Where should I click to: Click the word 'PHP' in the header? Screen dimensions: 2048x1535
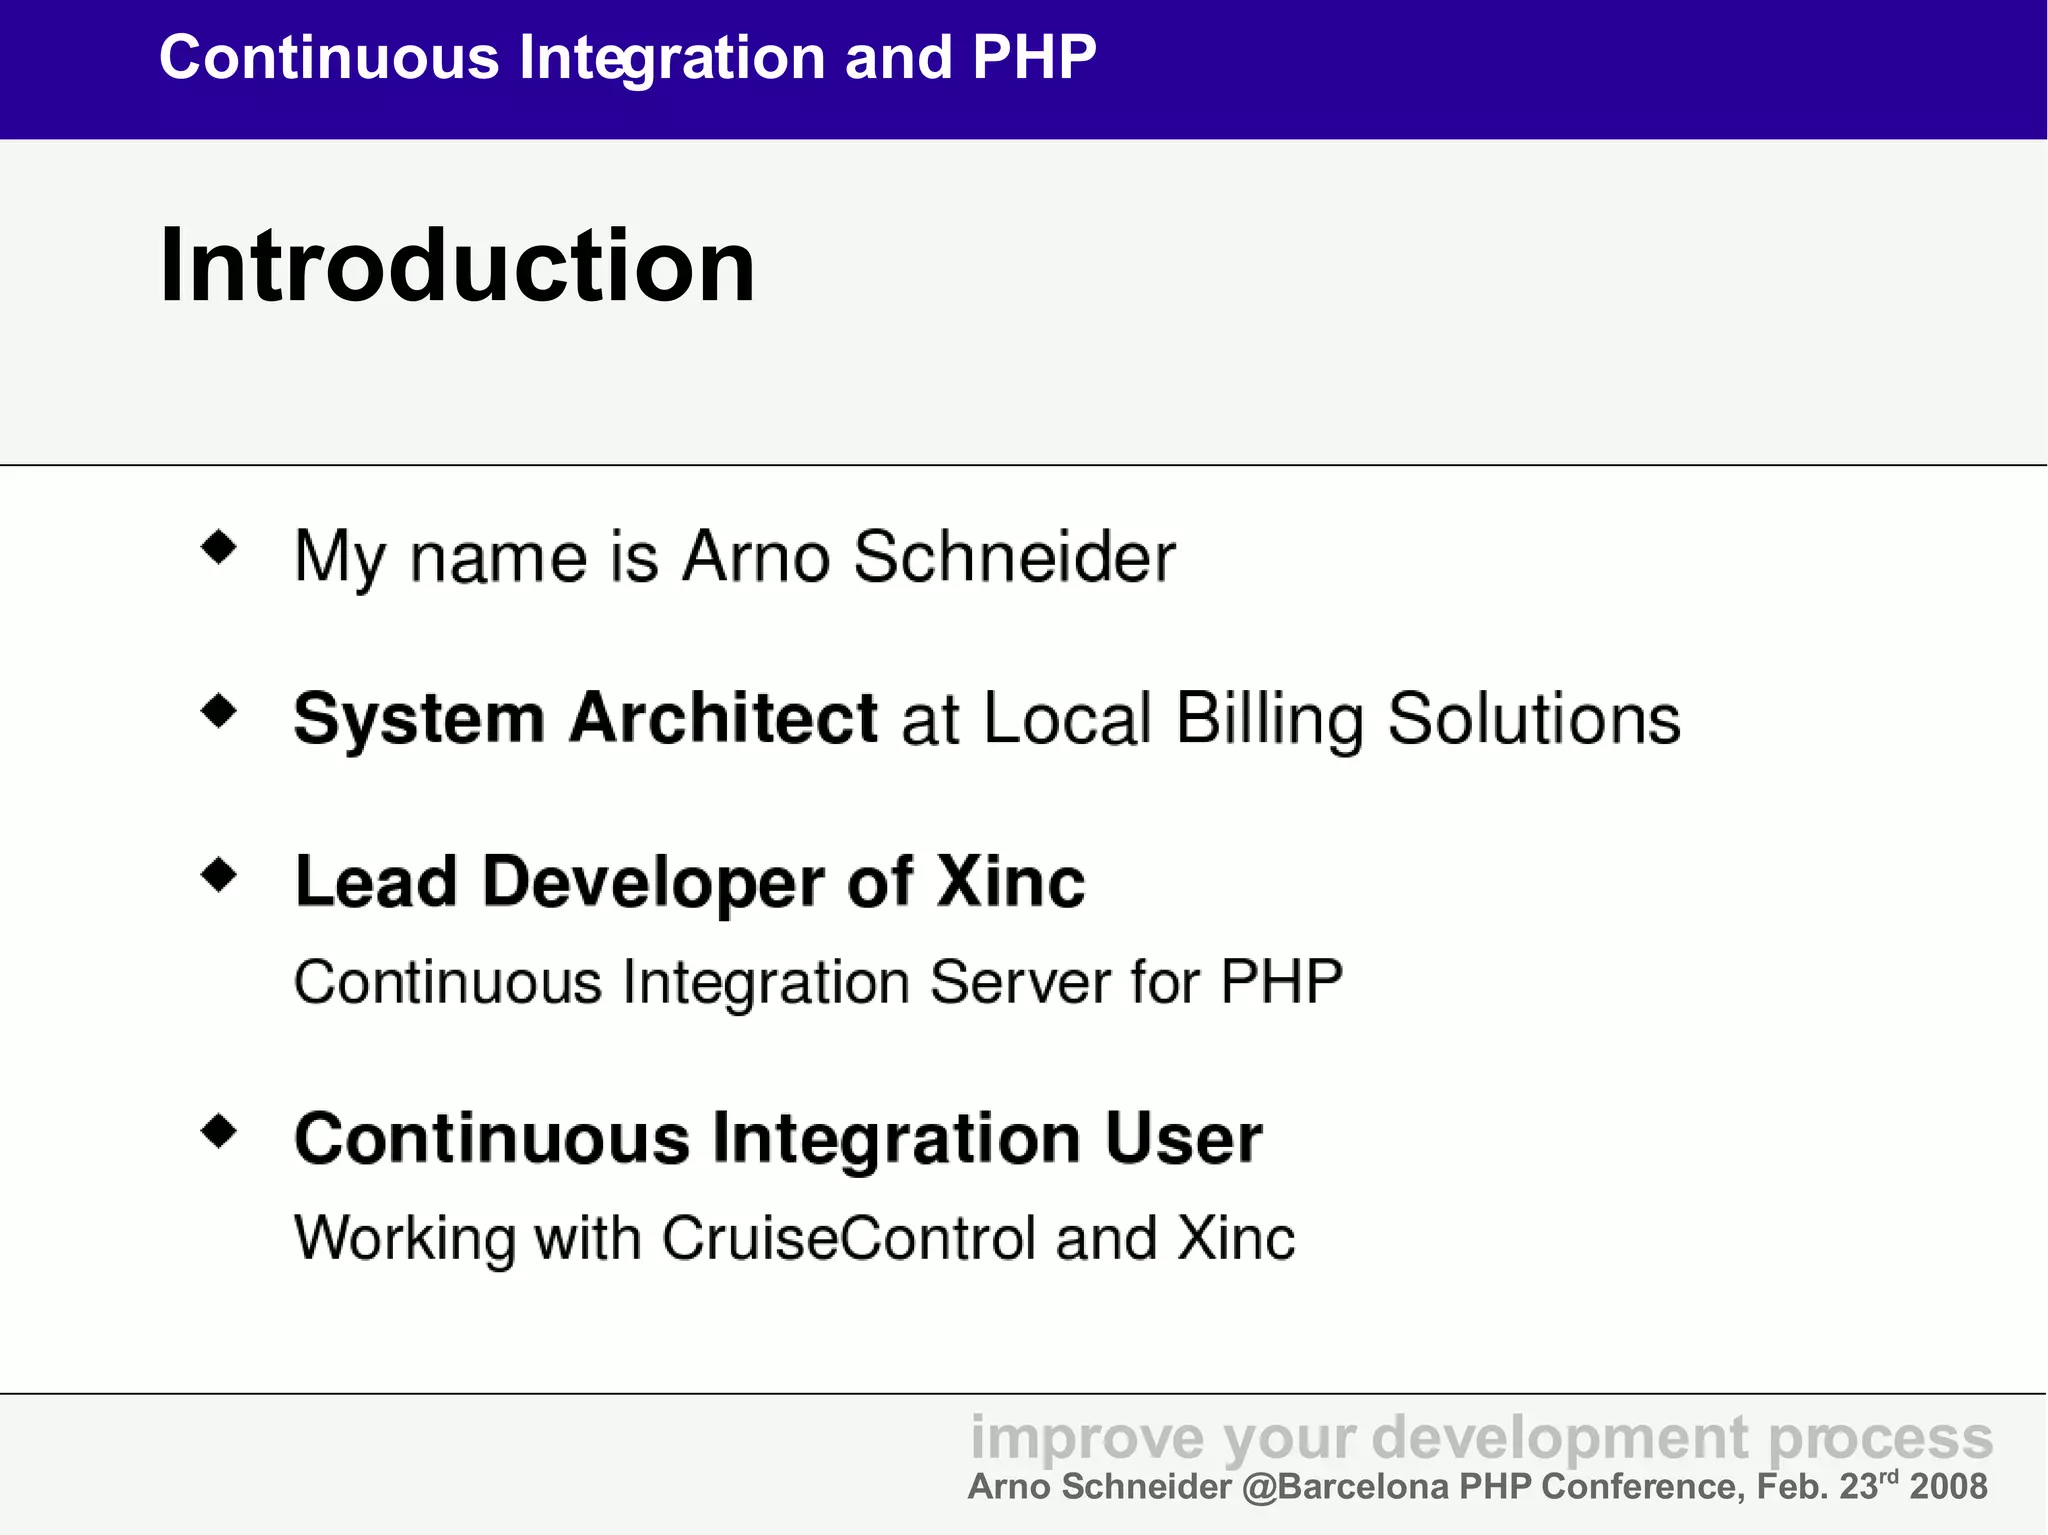point(1033,57)
